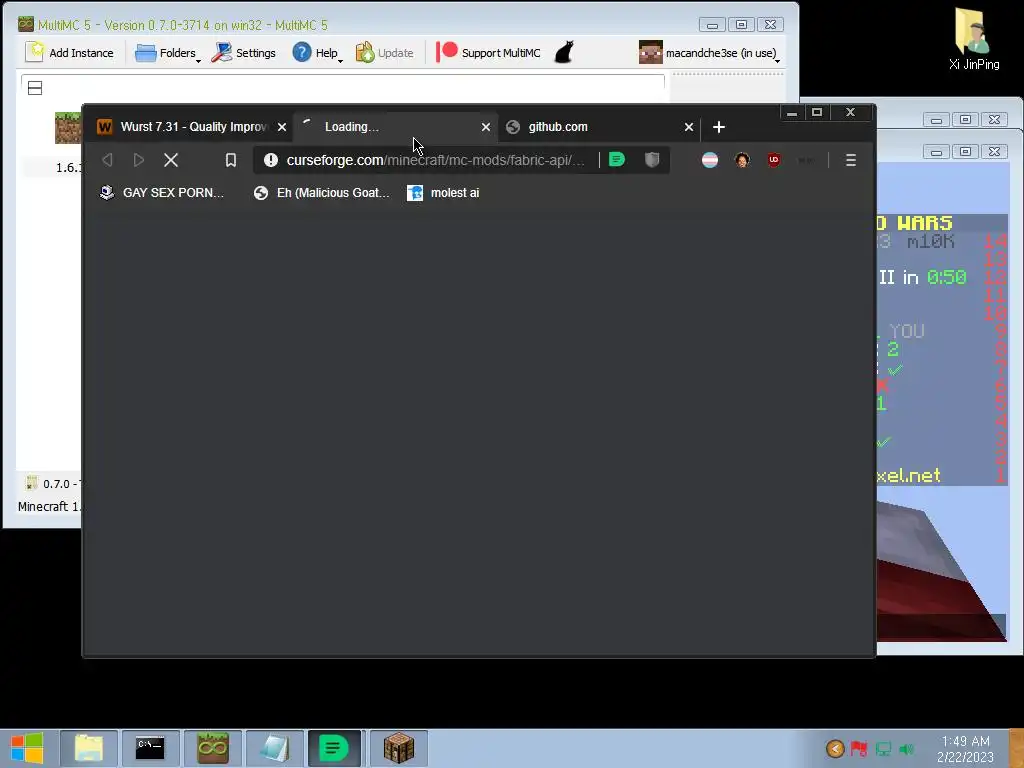Click the avatar face extension icon
This screenshot has width=1024, height=768.
click(742, 160)
